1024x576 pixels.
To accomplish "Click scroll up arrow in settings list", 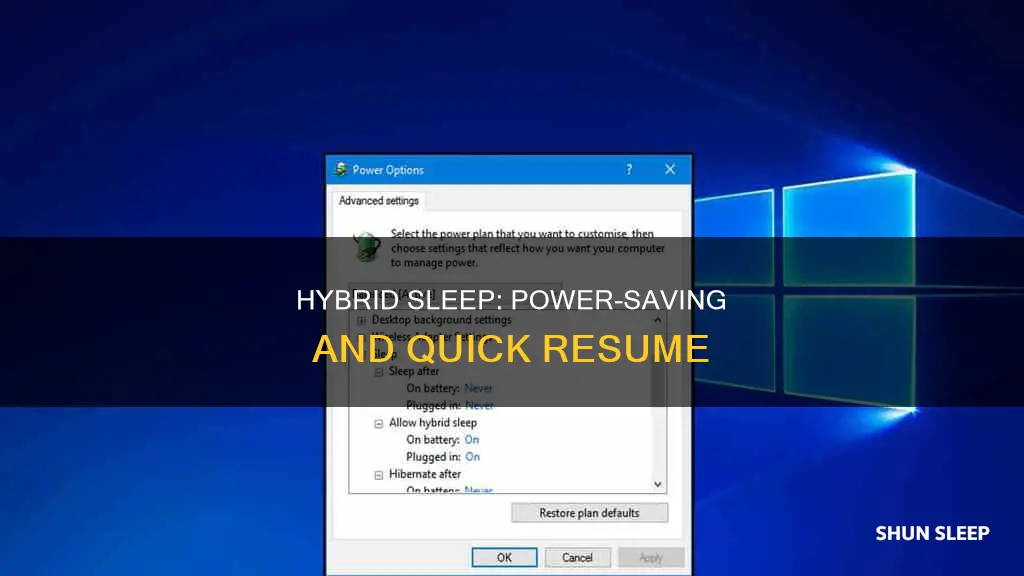I will (658, 320).
